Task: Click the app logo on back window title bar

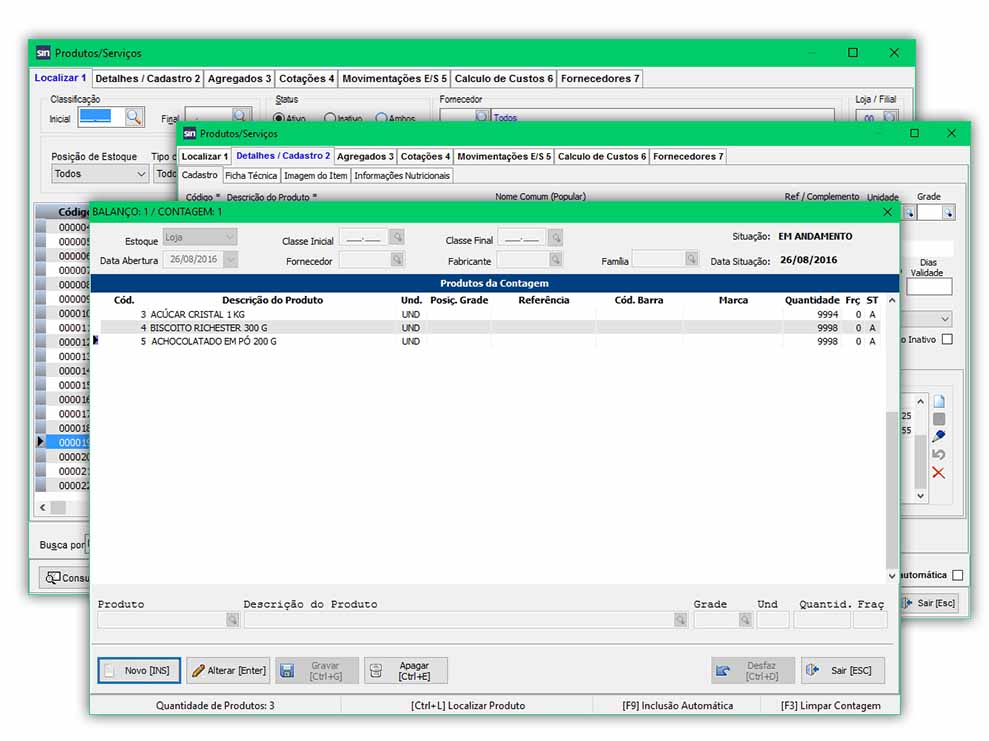Action: point(43,53)
